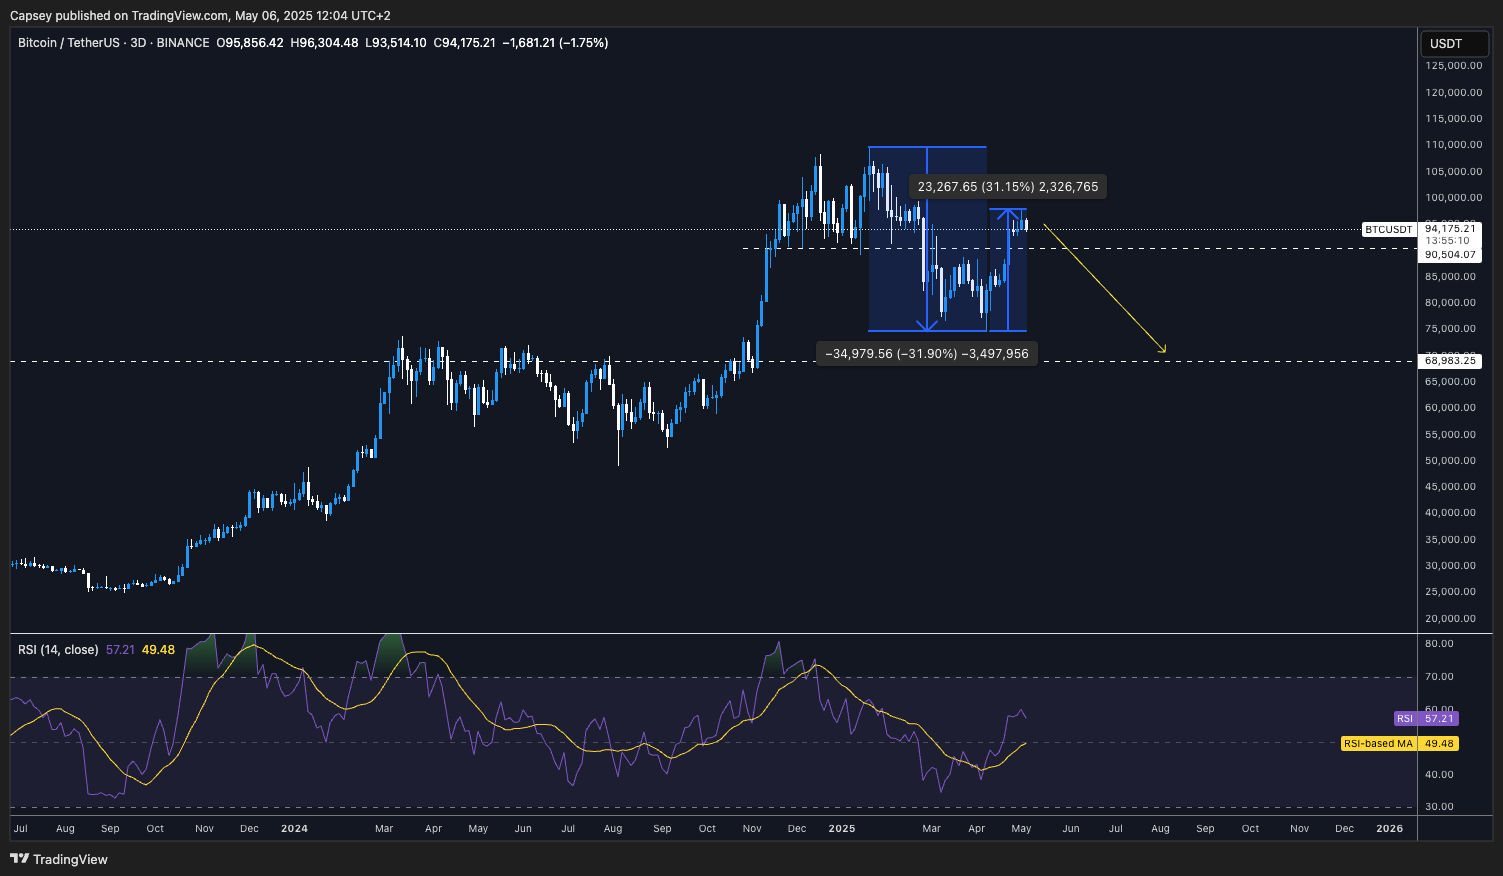The image size is (1503, 876).
Task: Click the yellow 49.48 RSI MA legend value
Action: (x=158, y=650)
